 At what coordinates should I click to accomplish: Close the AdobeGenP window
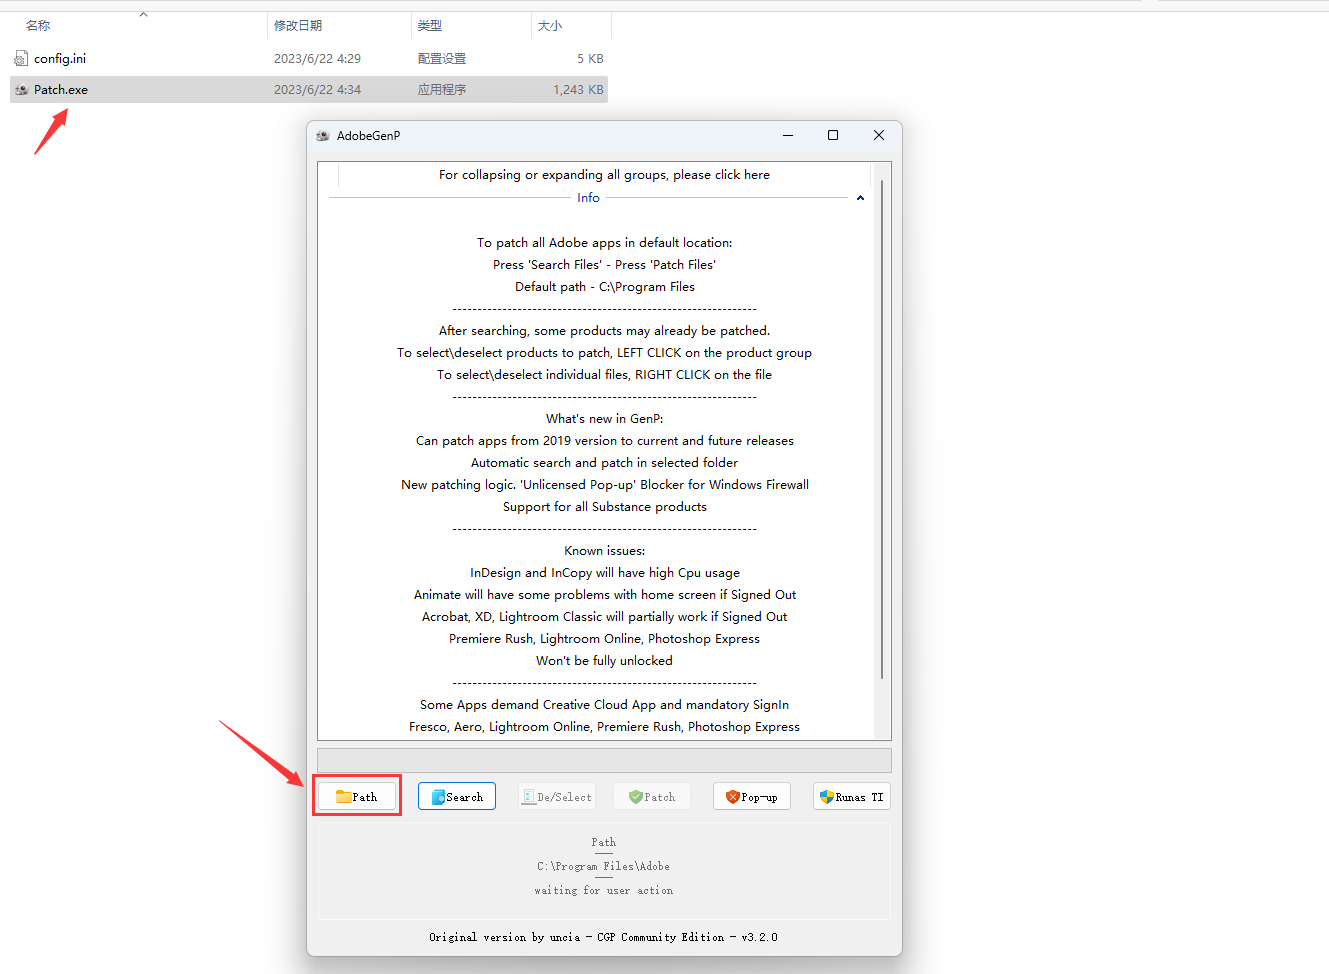coord(879,135)
